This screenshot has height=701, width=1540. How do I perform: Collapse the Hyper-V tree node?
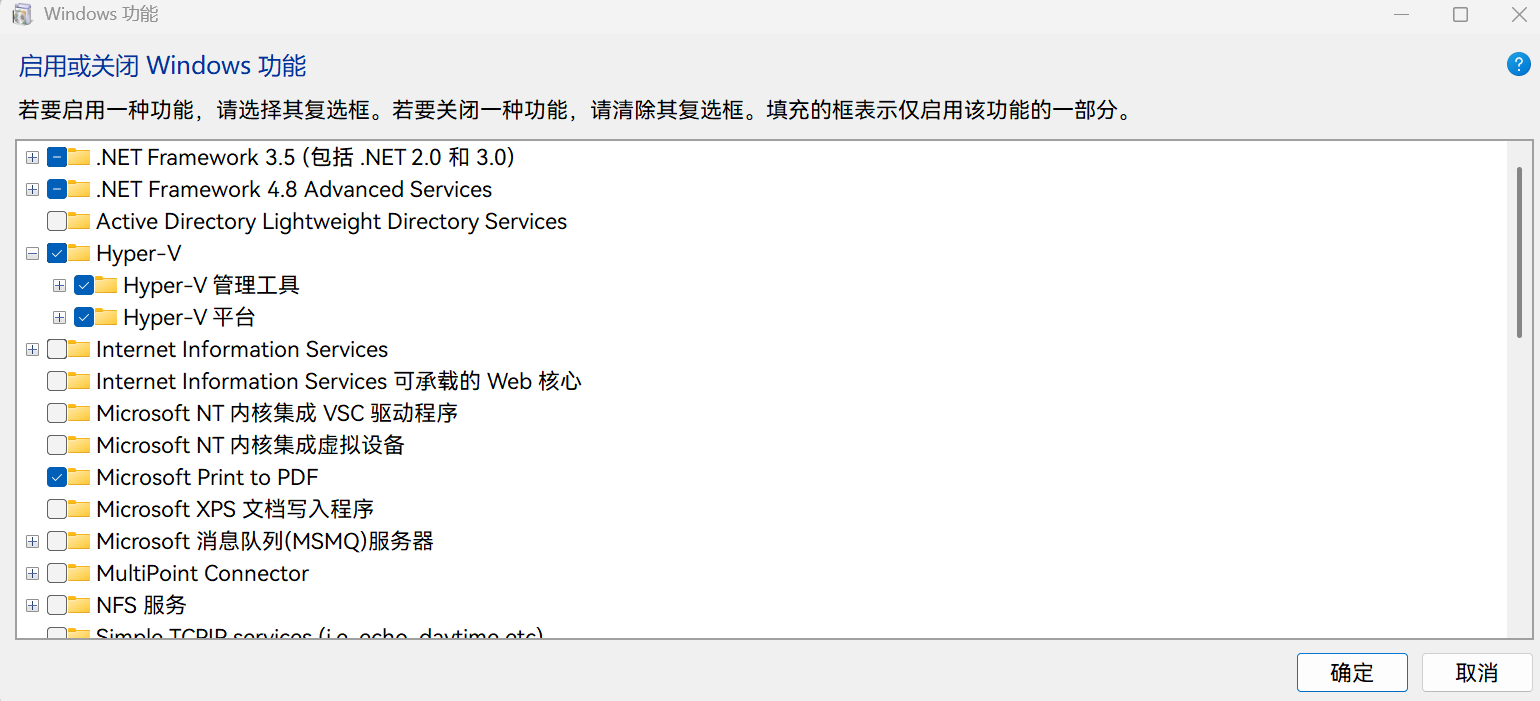(x=32, y=253)
